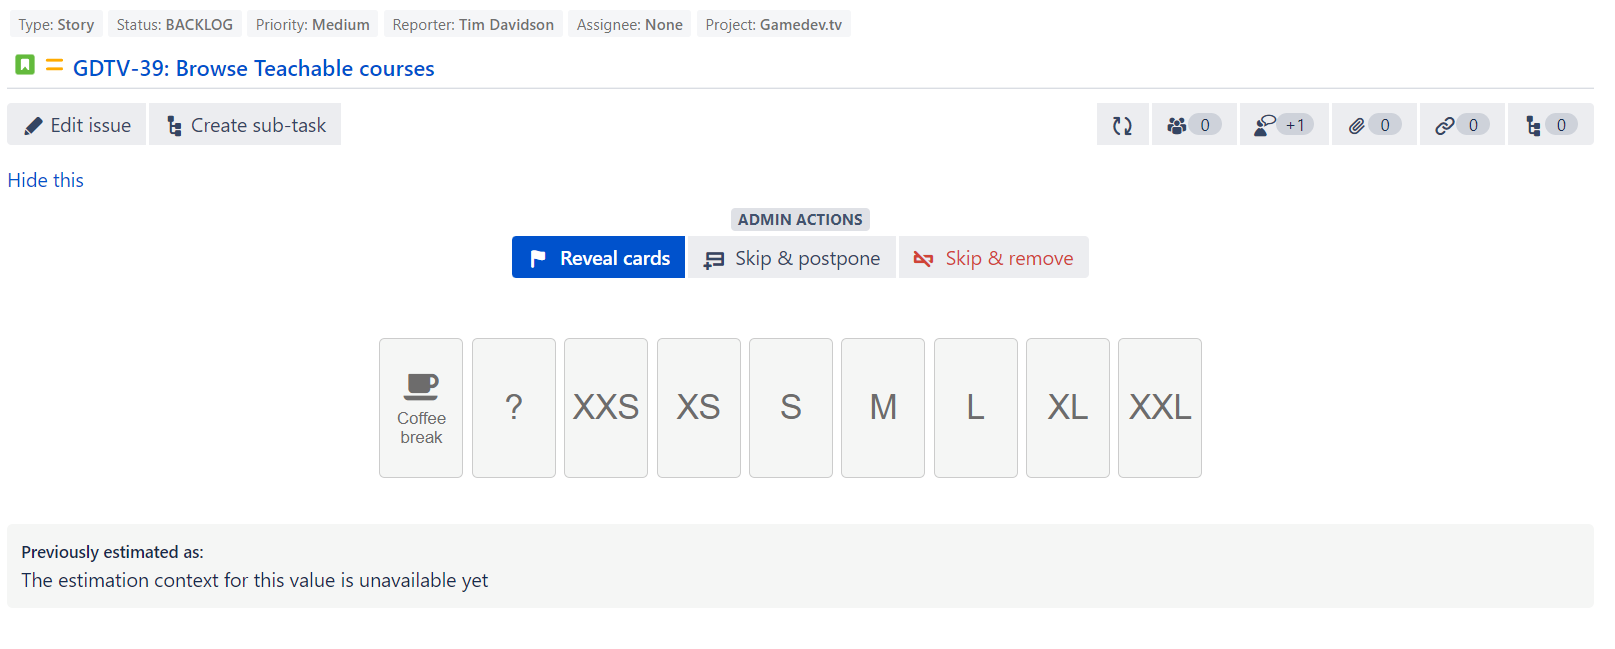The width and height of the screenshot is (1615, 649).
Task: Select the M estimation card
Action: point(883,408)
